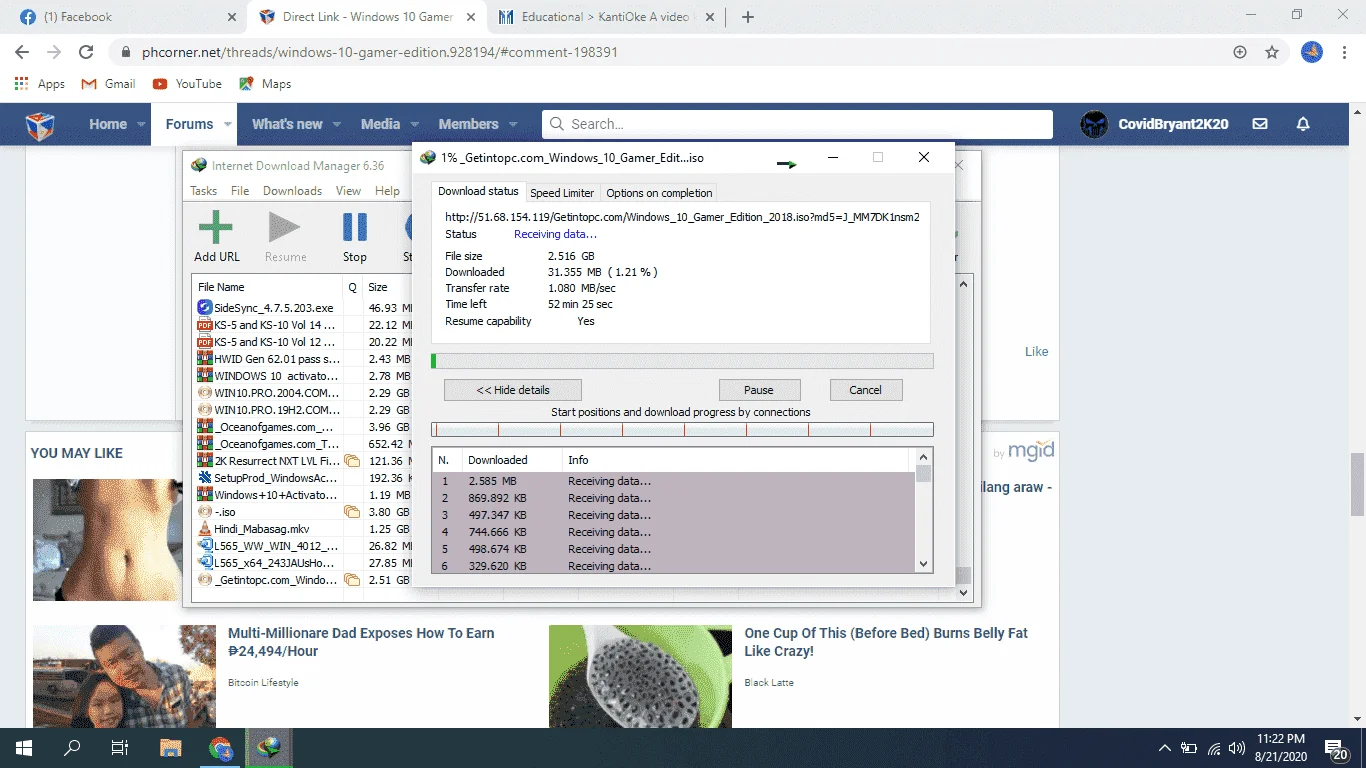This screenshot has height=768, width=1366.
Task: Open the inbox envelope icon on phcorner
Action: click(1260, 124)
